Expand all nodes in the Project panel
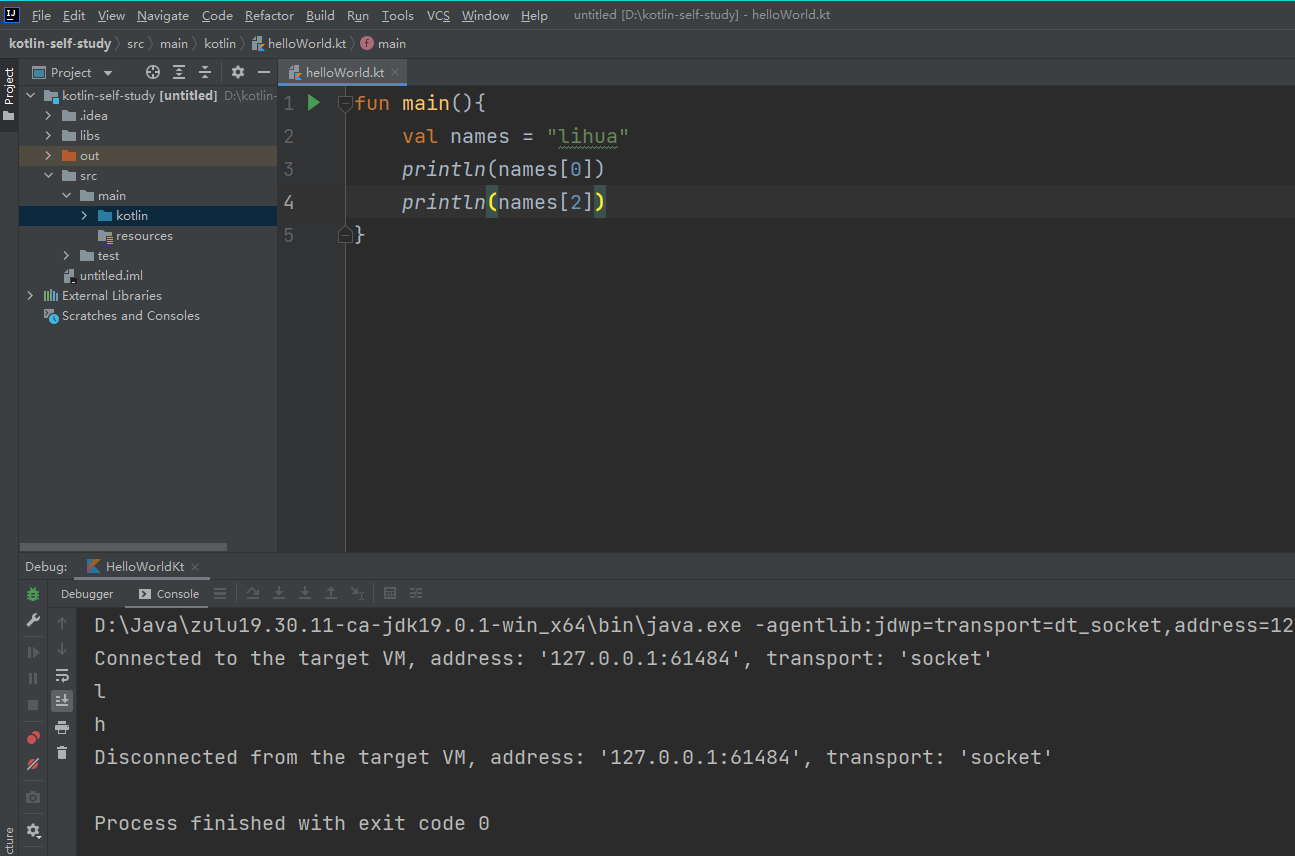1295x856 pixels. coord(179,72)
